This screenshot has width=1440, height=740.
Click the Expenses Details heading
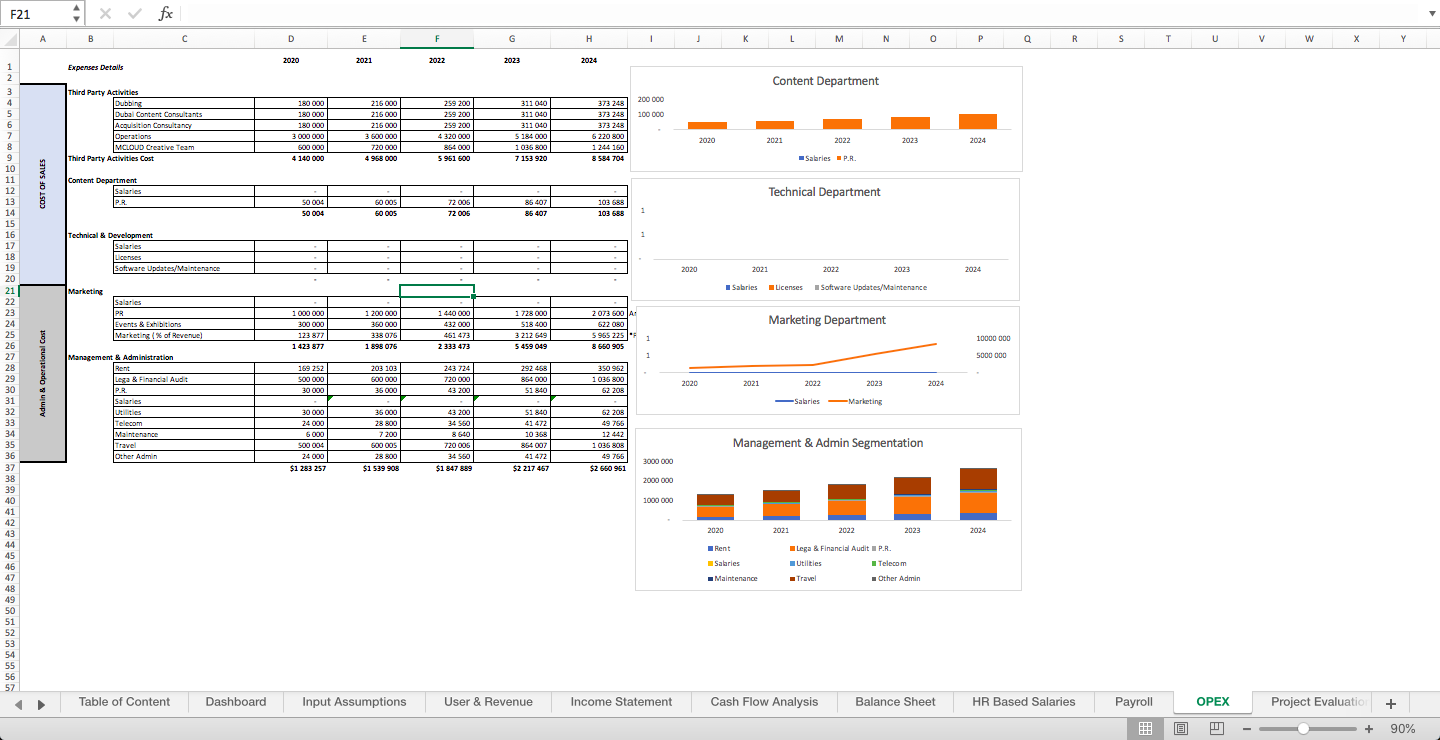tap(95, 67)
